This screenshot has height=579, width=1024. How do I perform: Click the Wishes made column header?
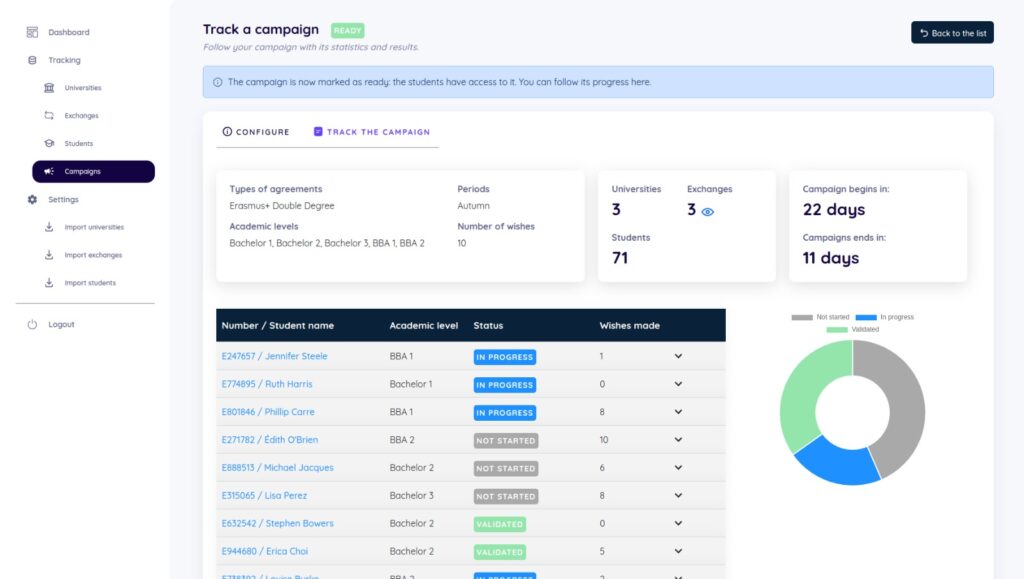630,325
